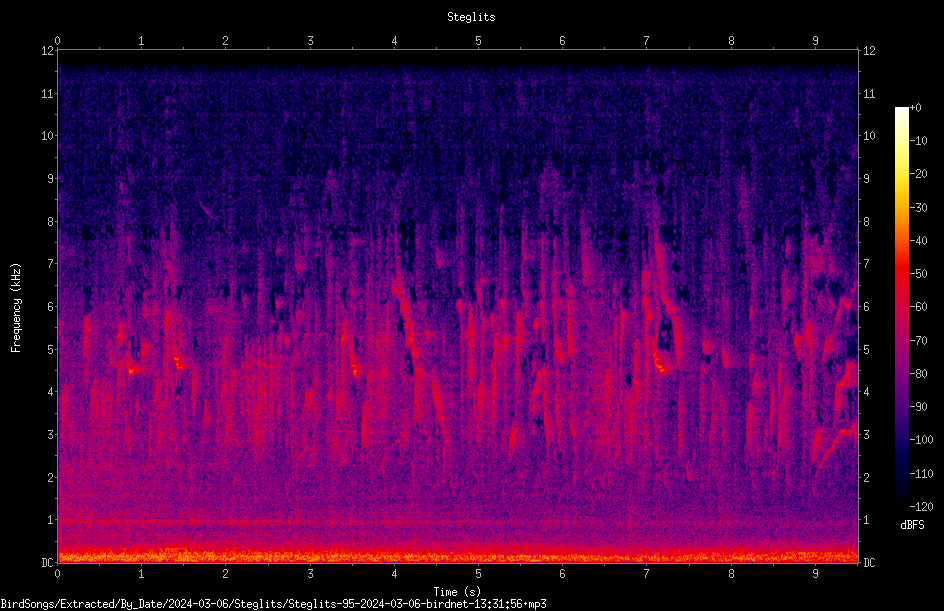
Task: Click the Time (s) axis label
Action: point(457,592)
